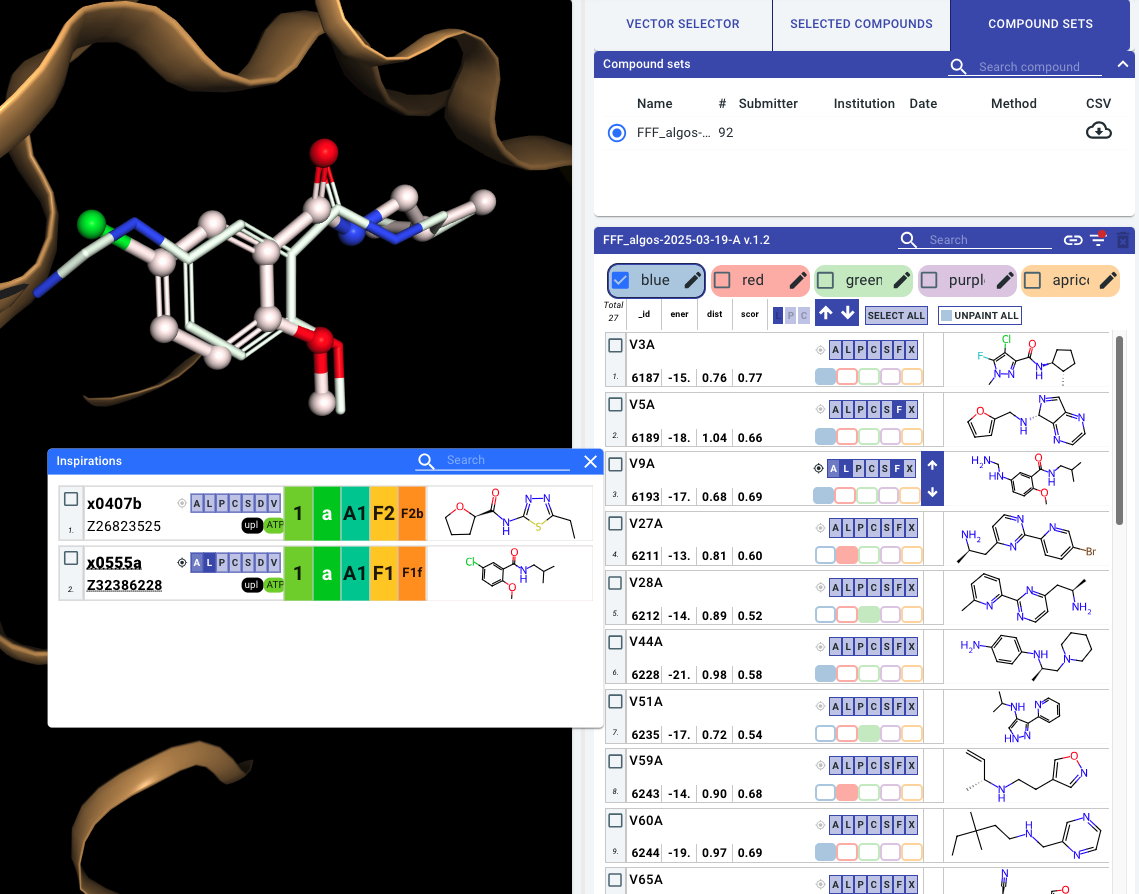Toggle the L control for inspiration x0555a
The width and height of the screenshot is (1139, 894).
(x=209, y=562)
